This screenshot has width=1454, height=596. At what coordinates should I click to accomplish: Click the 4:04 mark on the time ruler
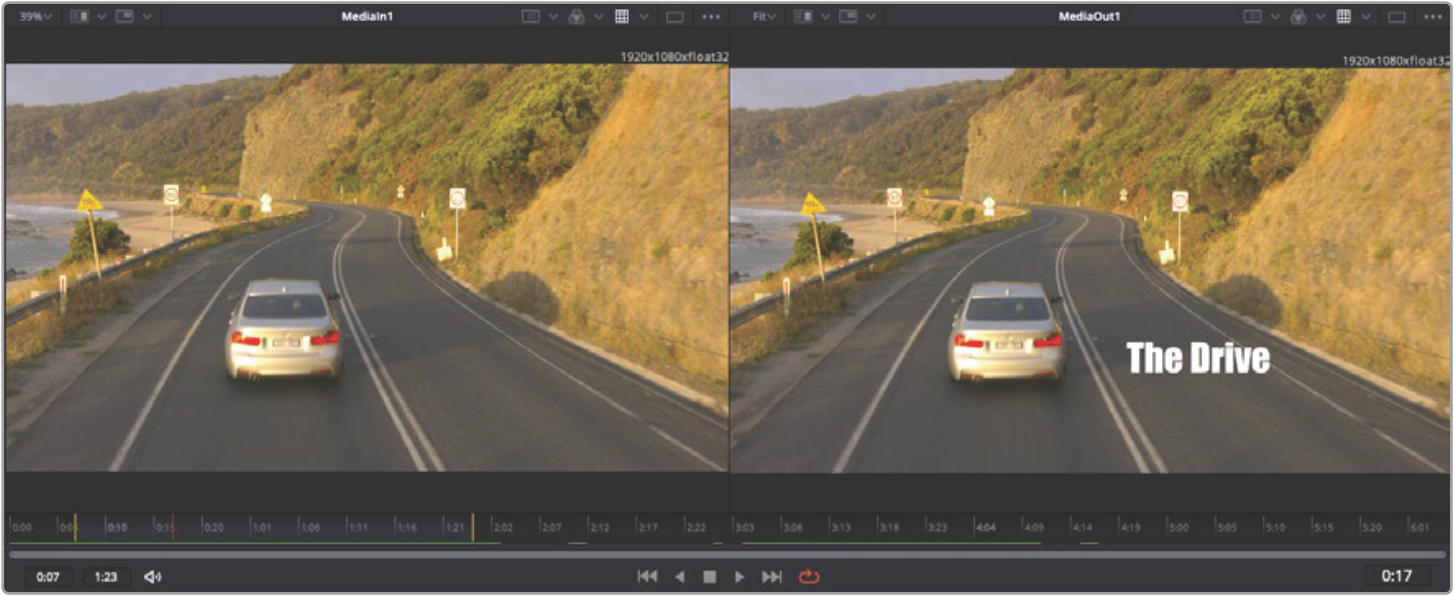985,527
